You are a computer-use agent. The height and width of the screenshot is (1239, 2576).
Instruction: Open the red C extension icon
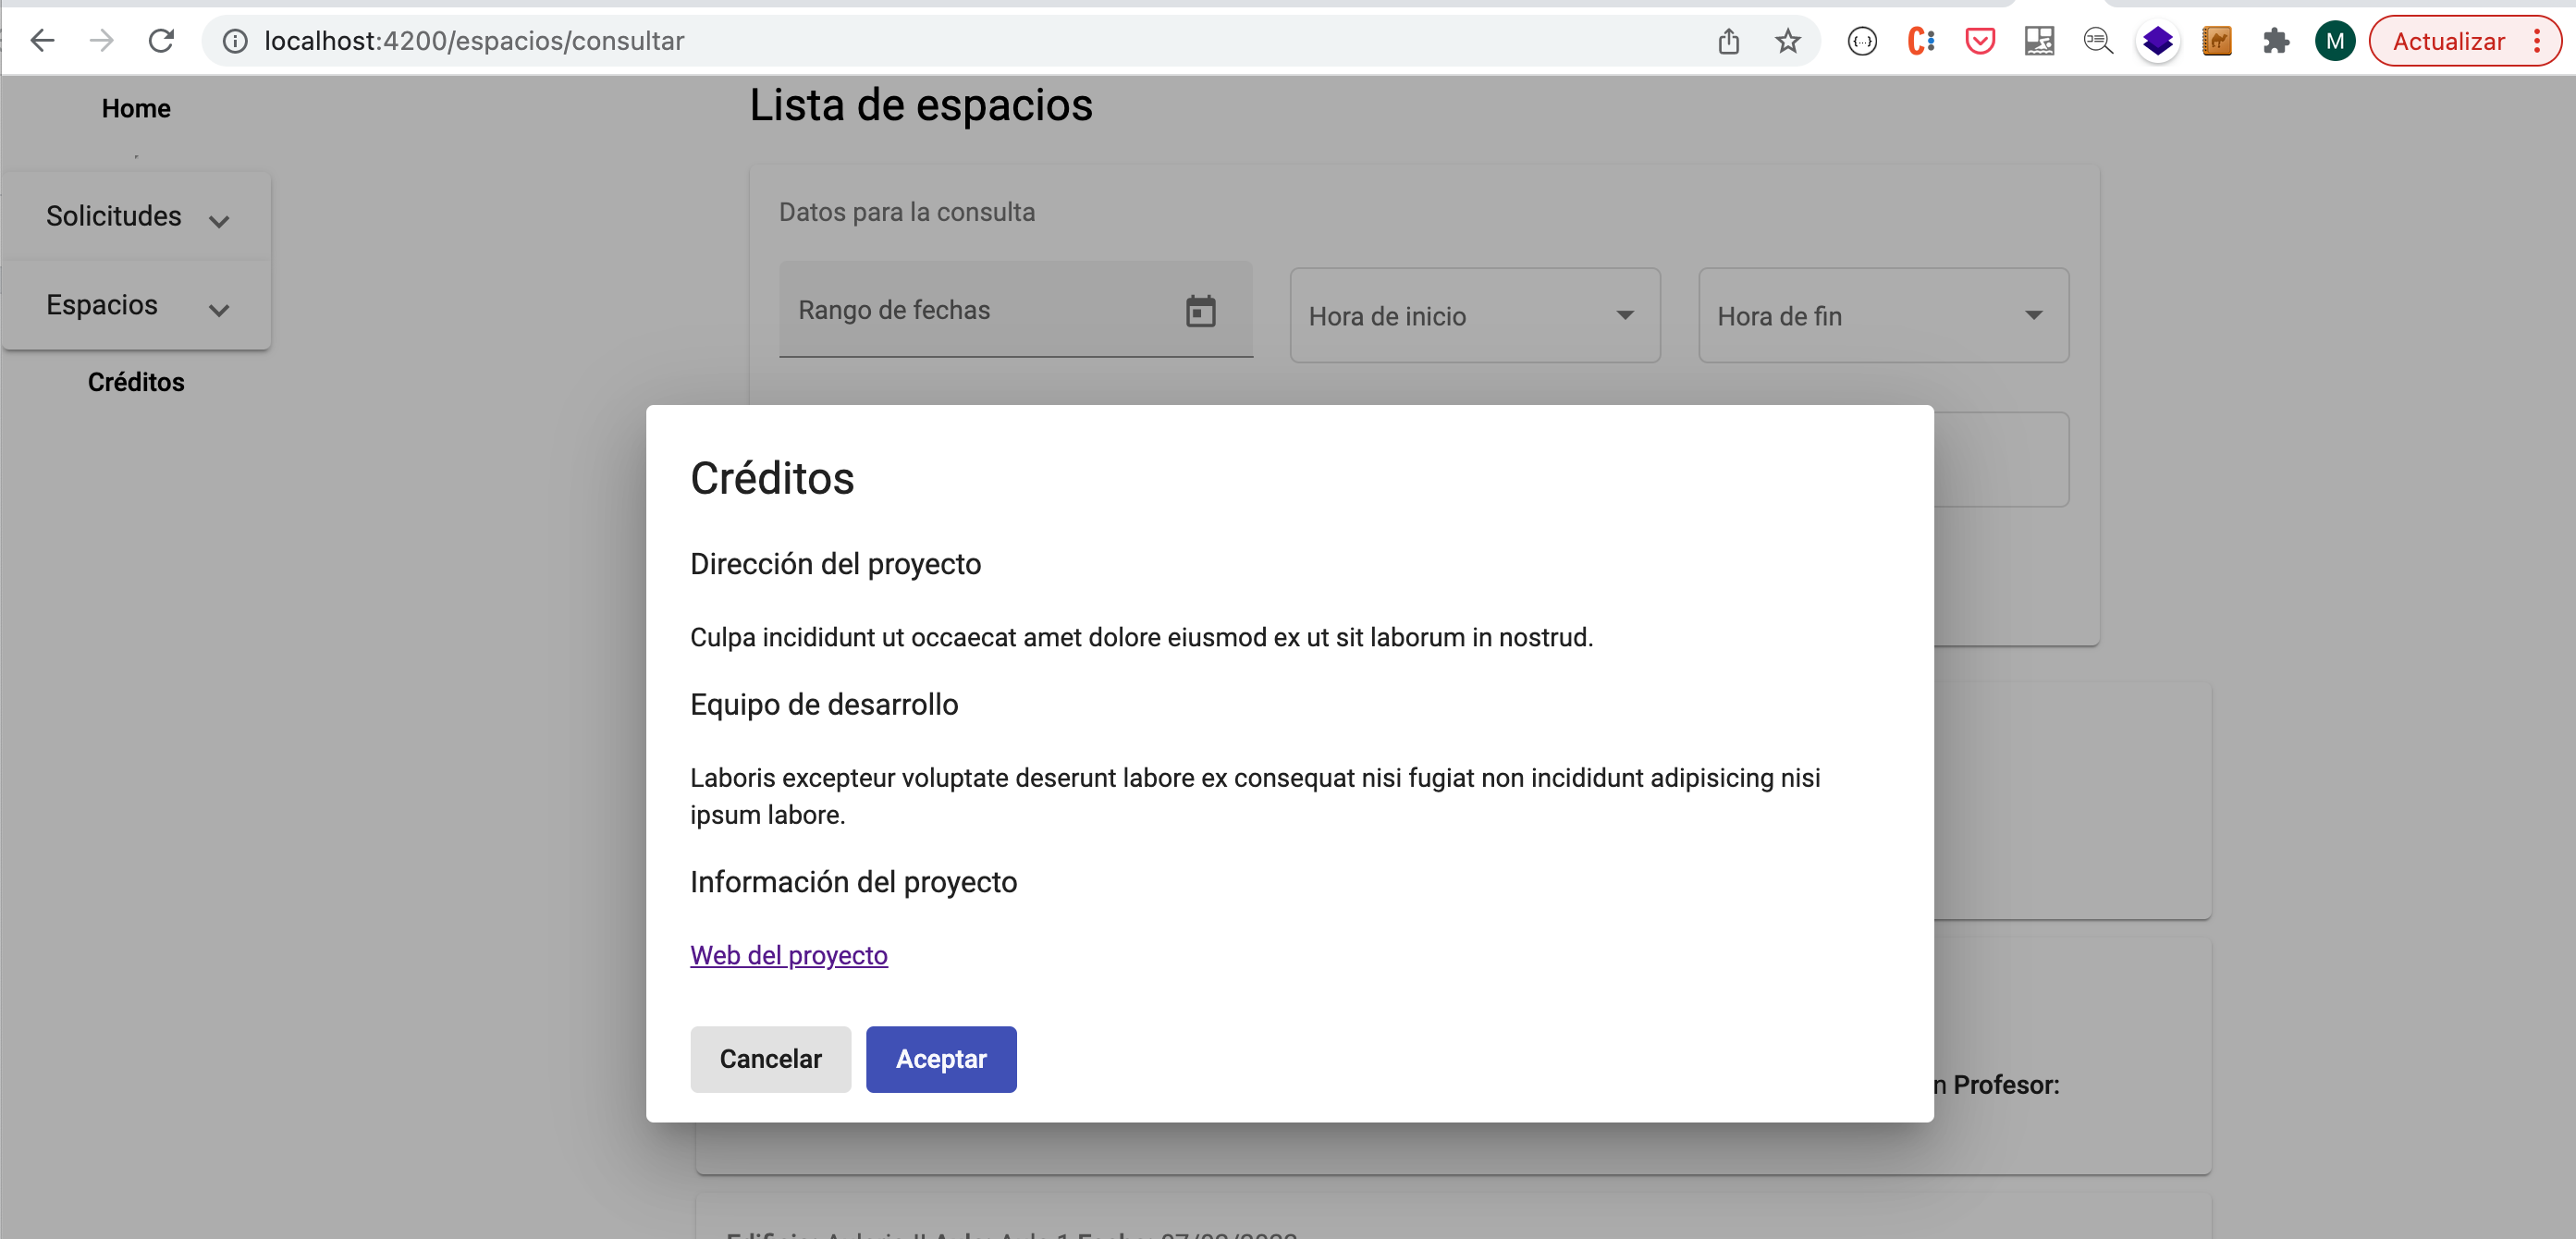pos(1921,41)
